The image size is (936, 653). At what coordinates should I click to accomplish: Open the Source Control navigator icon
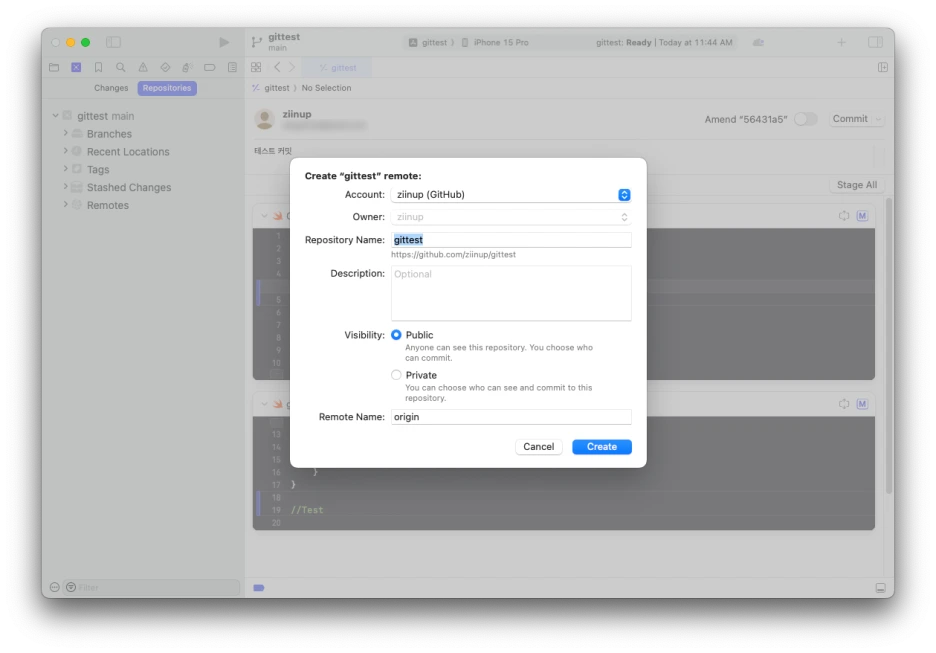coord(76,67)
